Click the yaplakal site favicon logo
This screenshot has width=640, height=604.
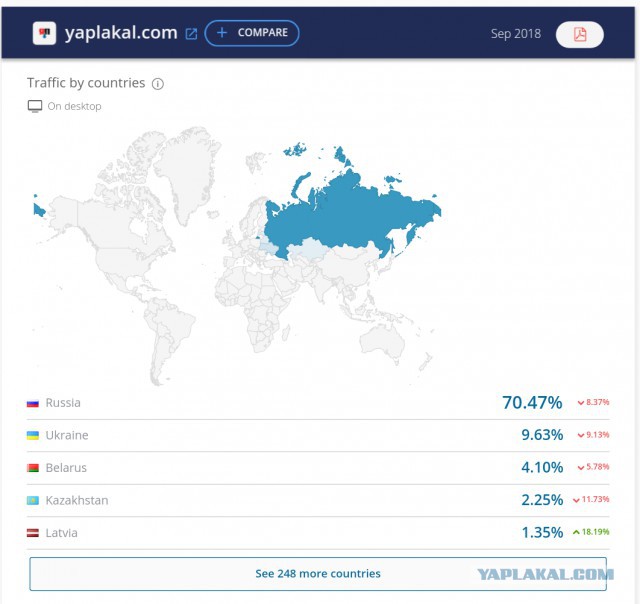click(44, 33)
